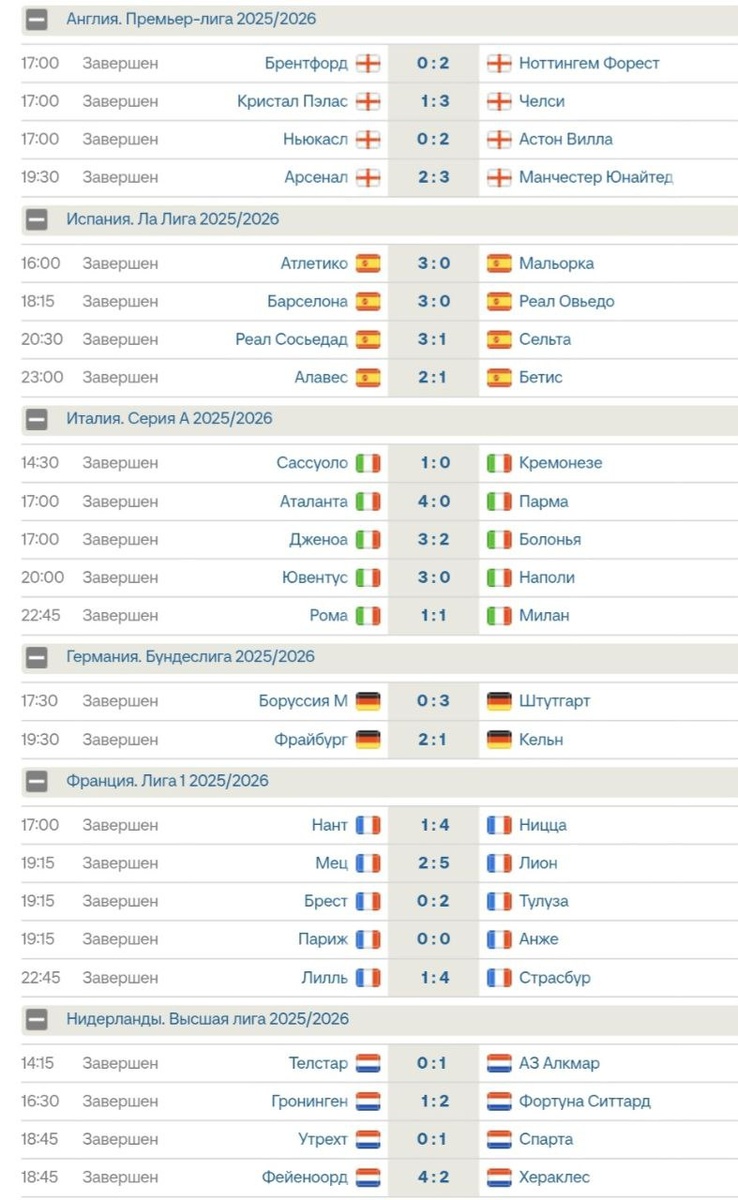Collapse the Англия Премьер-лига section
The width and height of the screenshot is (738, 1200).
(x=37, y=19)
